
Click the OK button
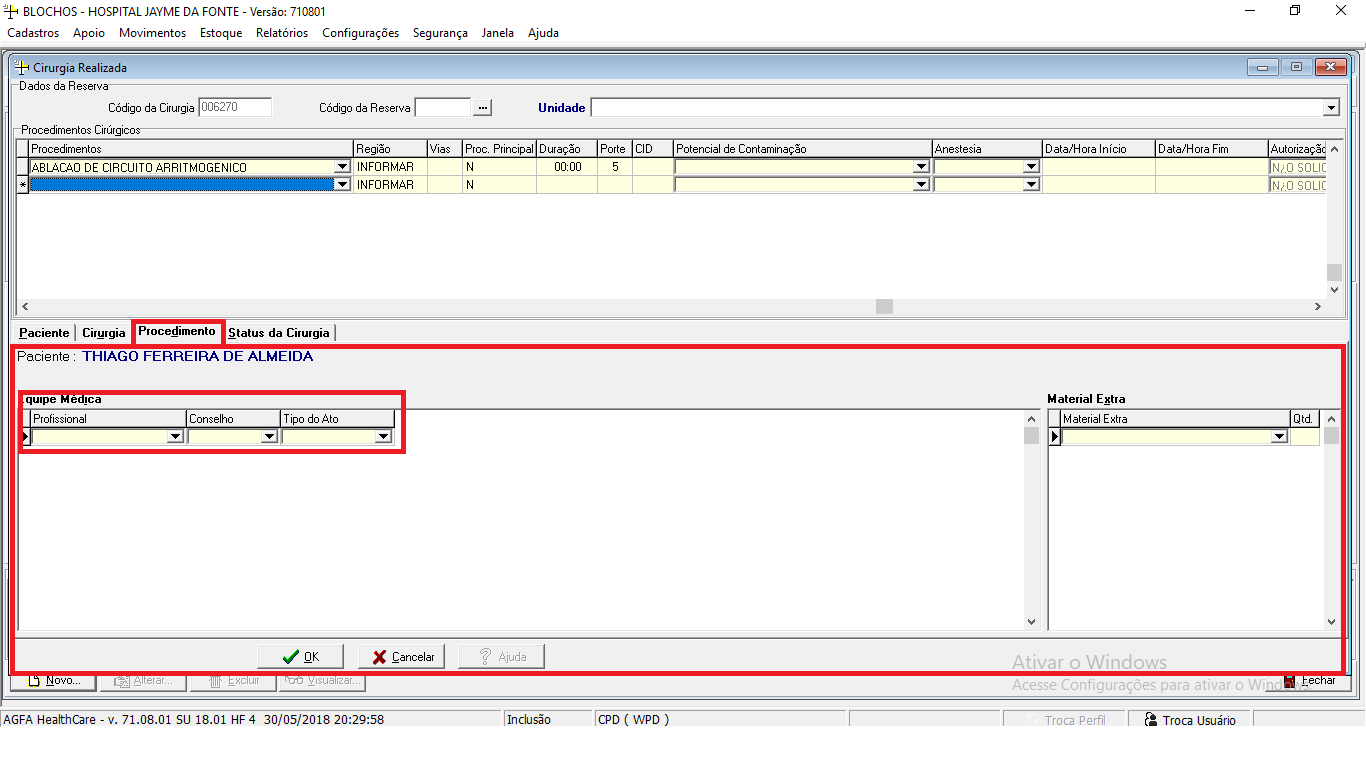point(301,657)
